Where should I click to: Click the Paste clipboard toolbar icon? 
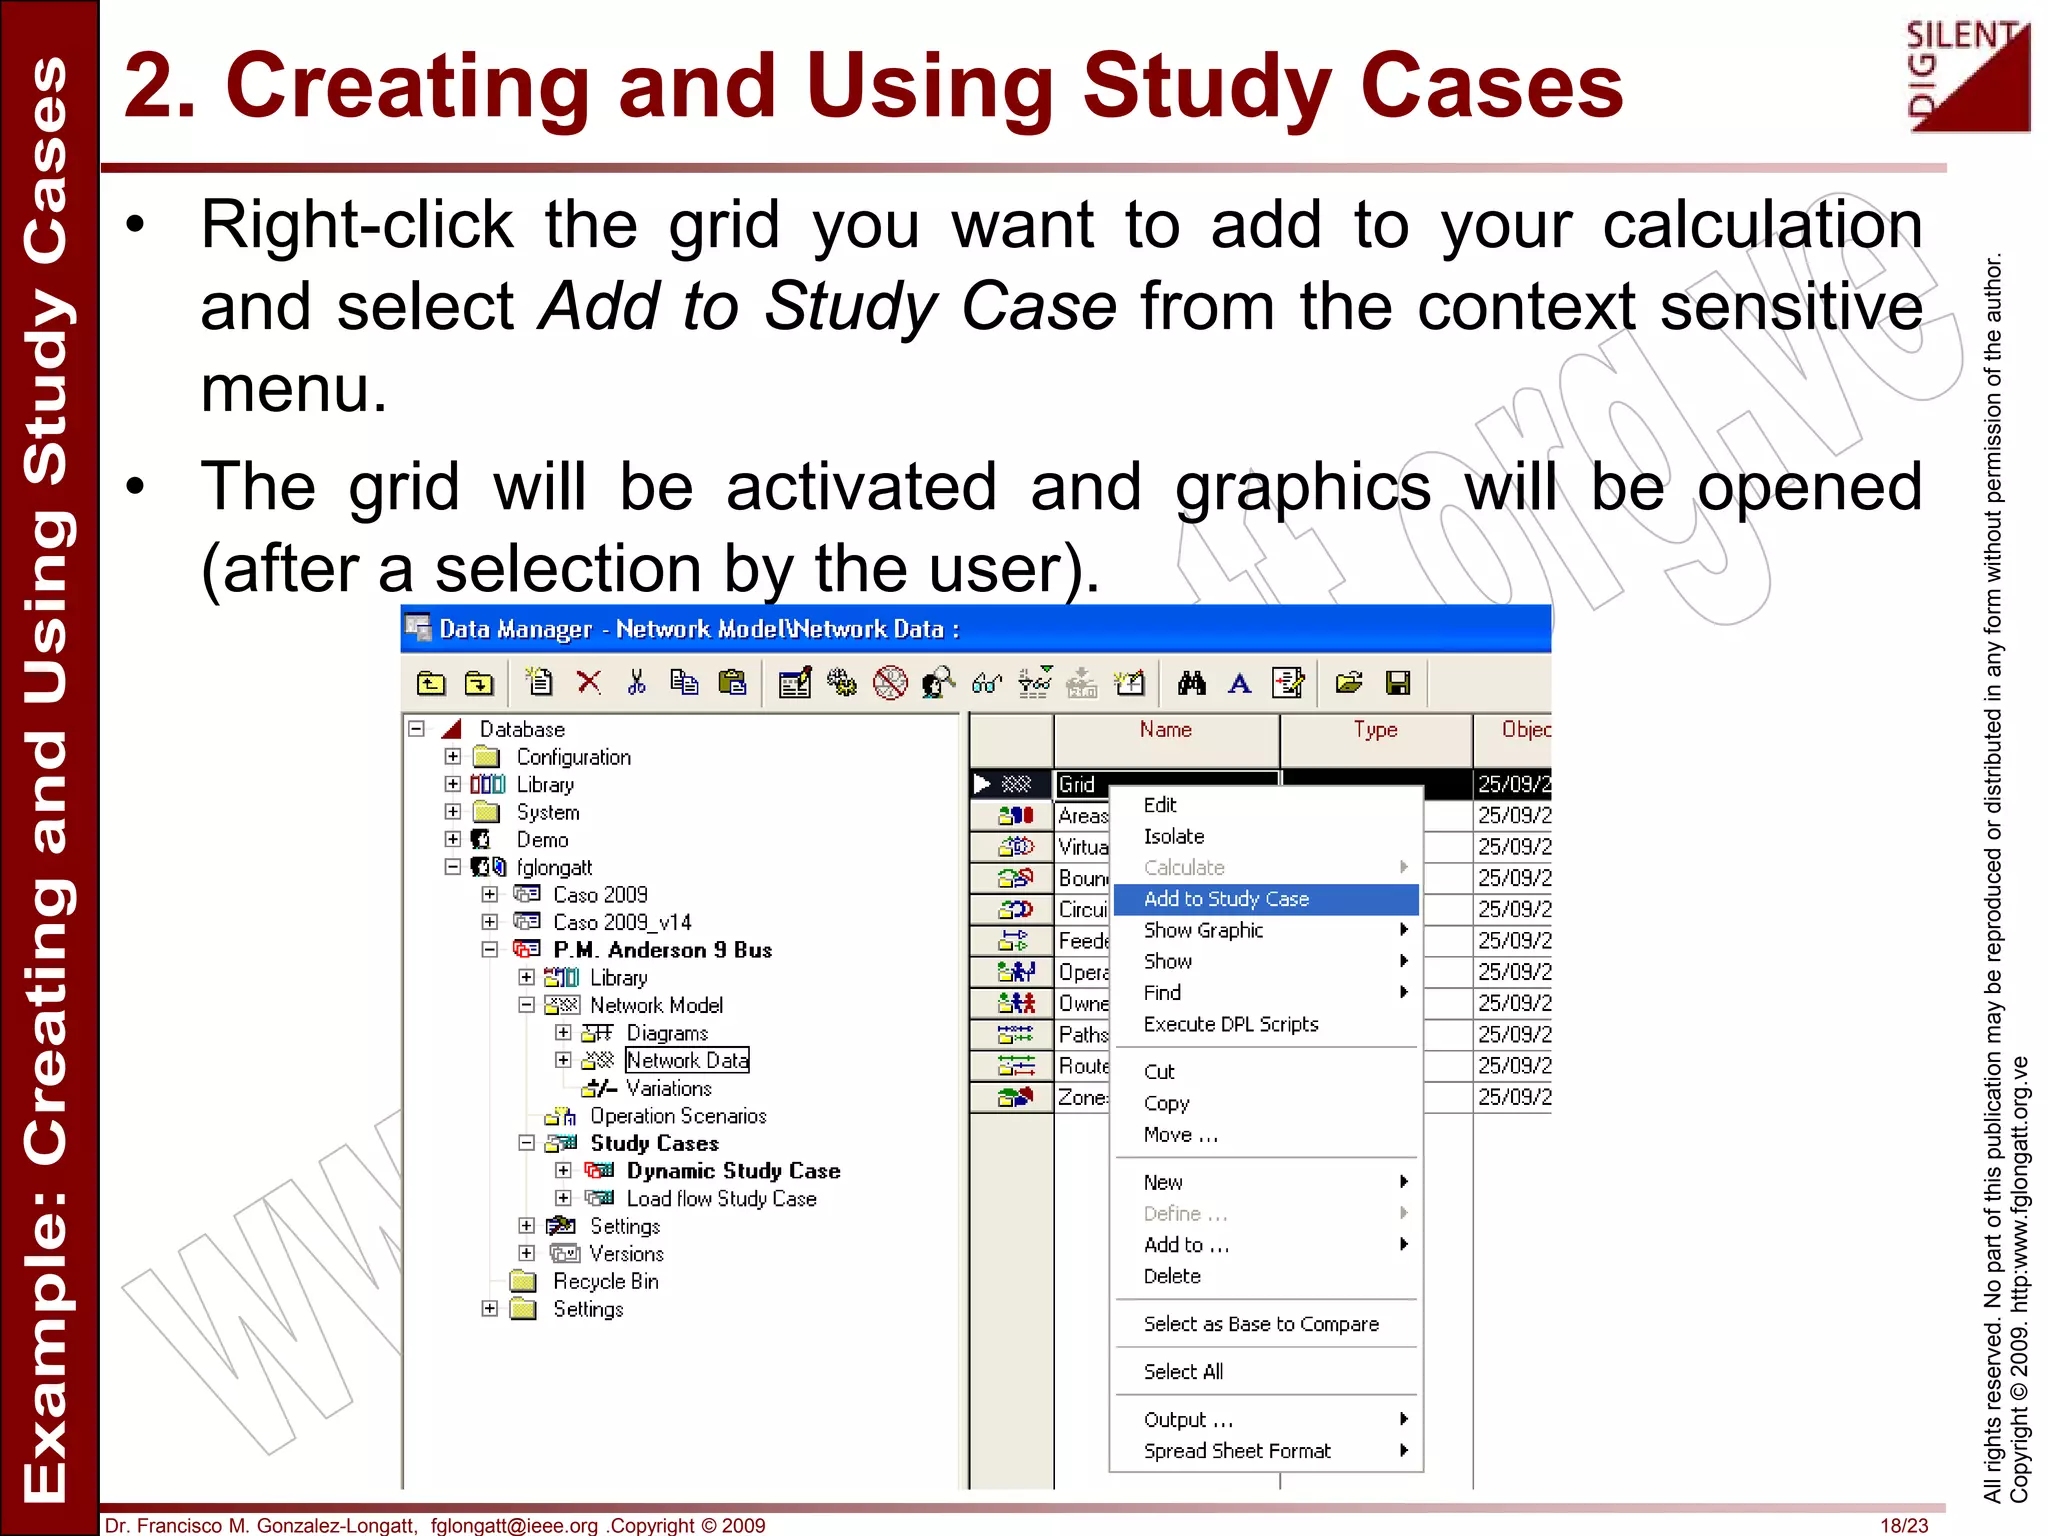click(732, 683)
